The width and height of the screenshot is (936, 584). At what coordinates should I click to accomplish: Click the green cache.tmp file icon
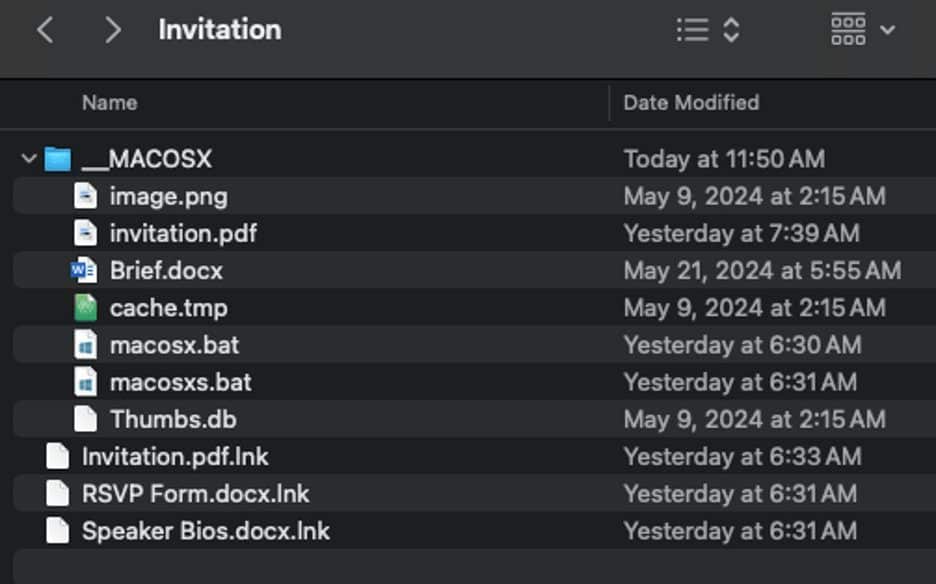[x=85, y=308]
